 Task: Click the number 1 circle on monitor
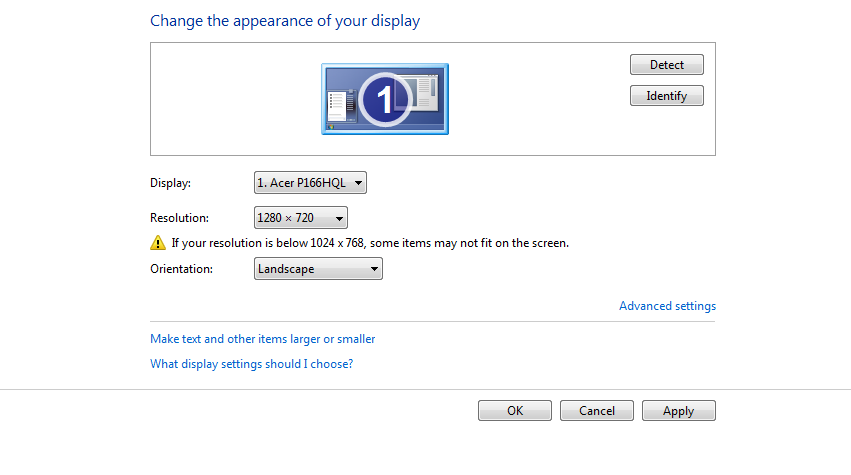tap(385, 99)
